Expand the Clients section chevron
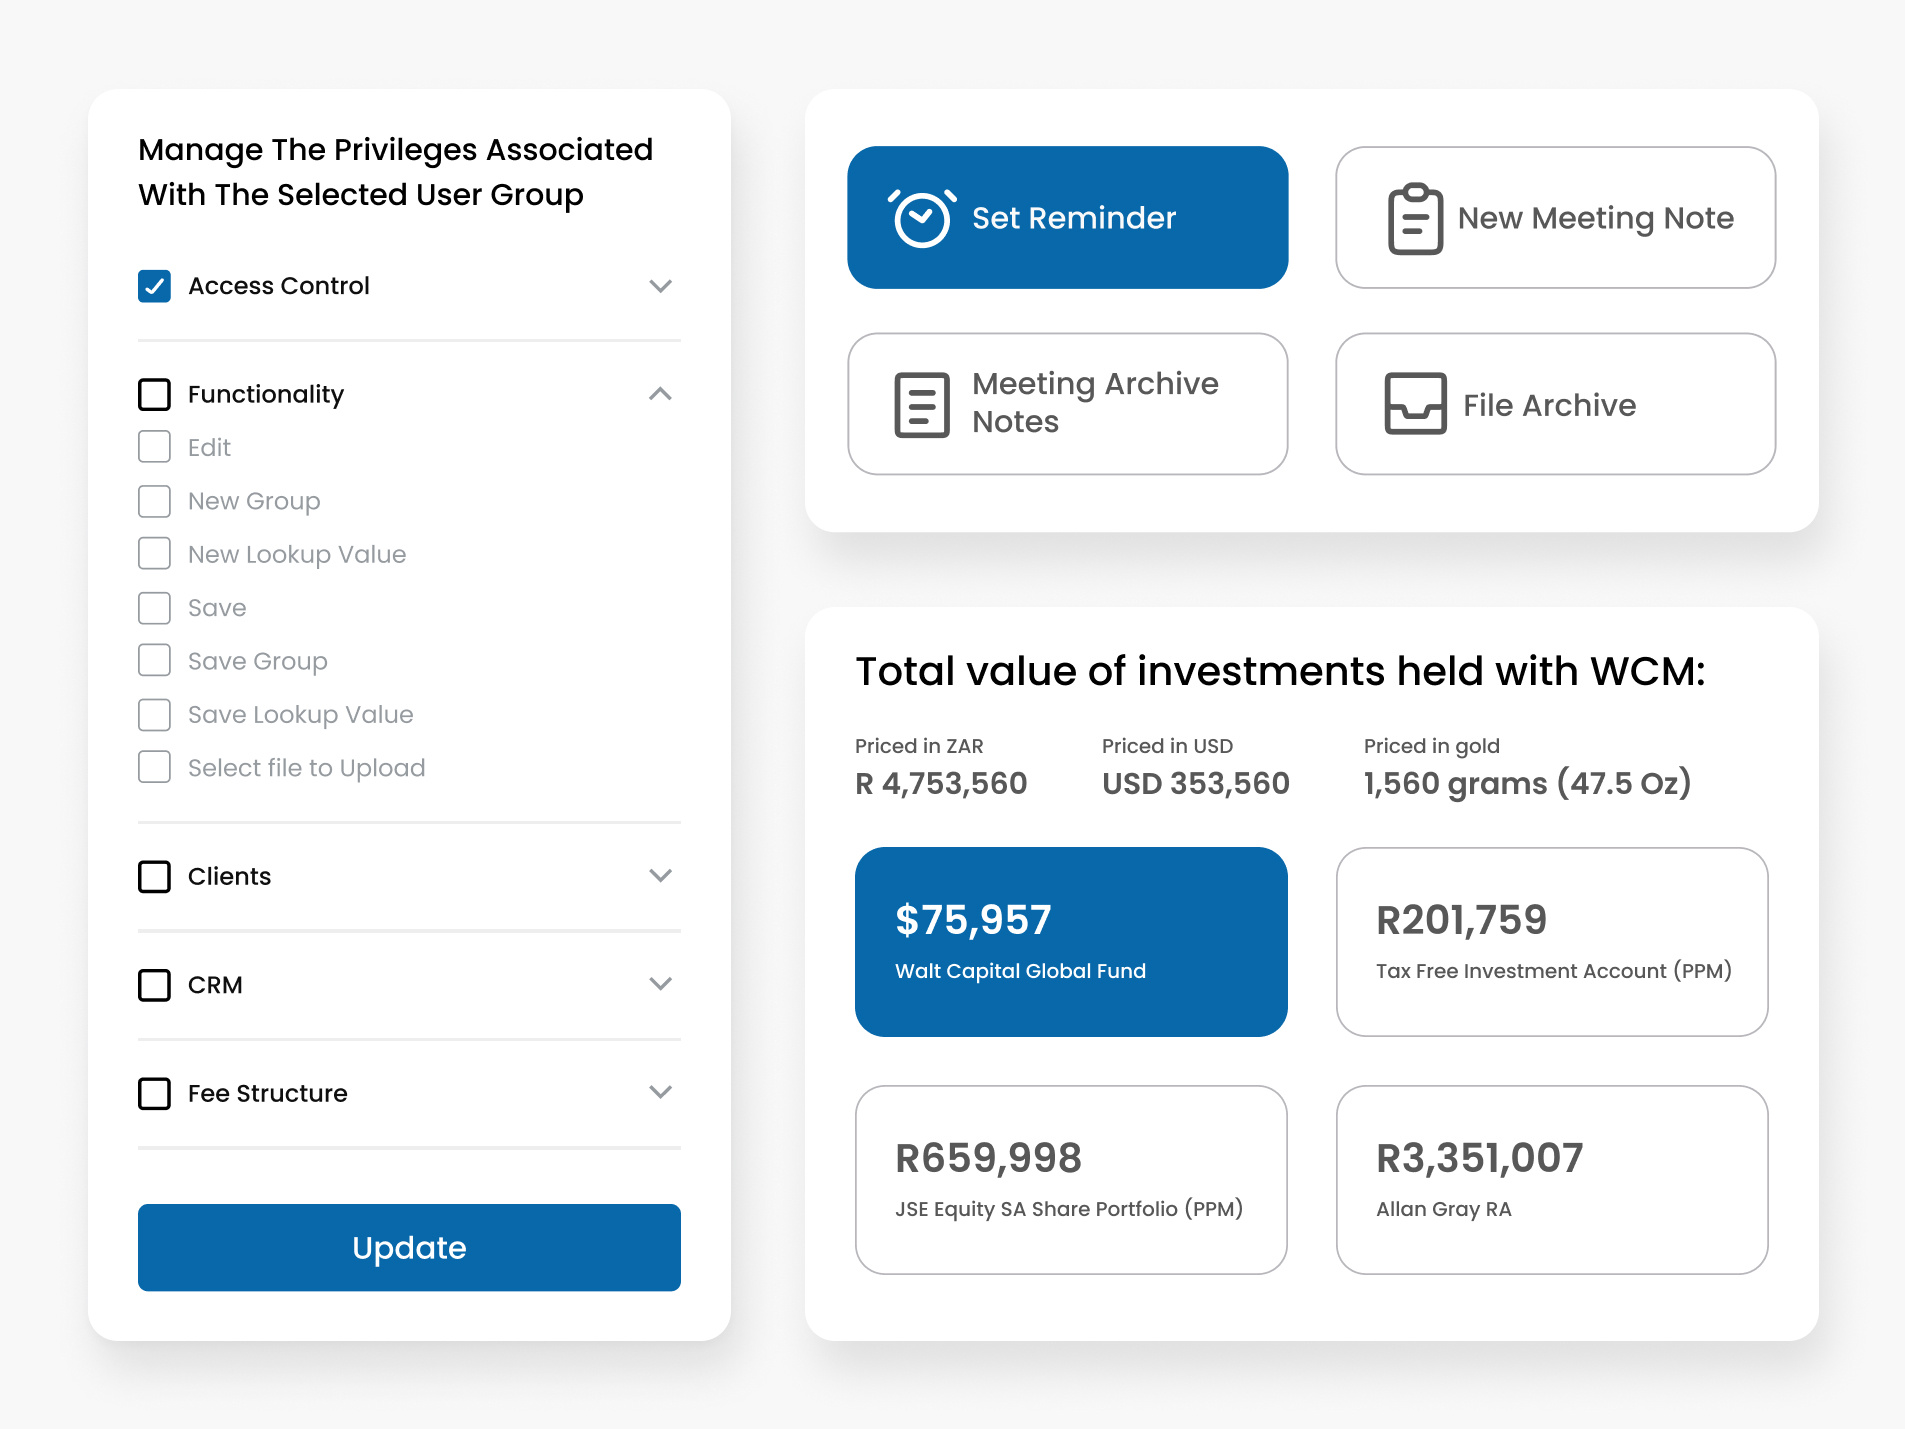The width and height of the screenshot is (1905, 1429). pos(660,876)
